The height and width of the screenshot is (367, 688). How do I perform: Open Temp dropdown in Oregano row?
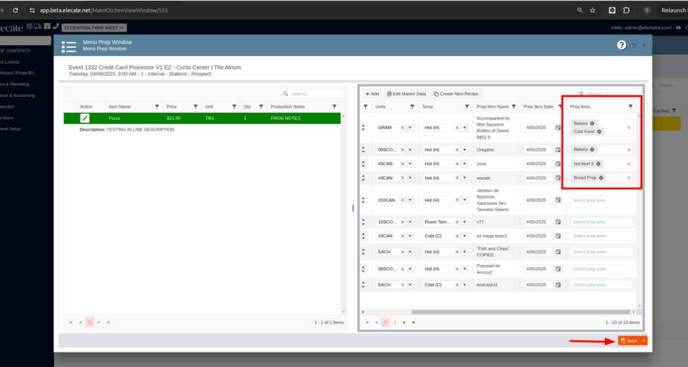tap(465, 150)
